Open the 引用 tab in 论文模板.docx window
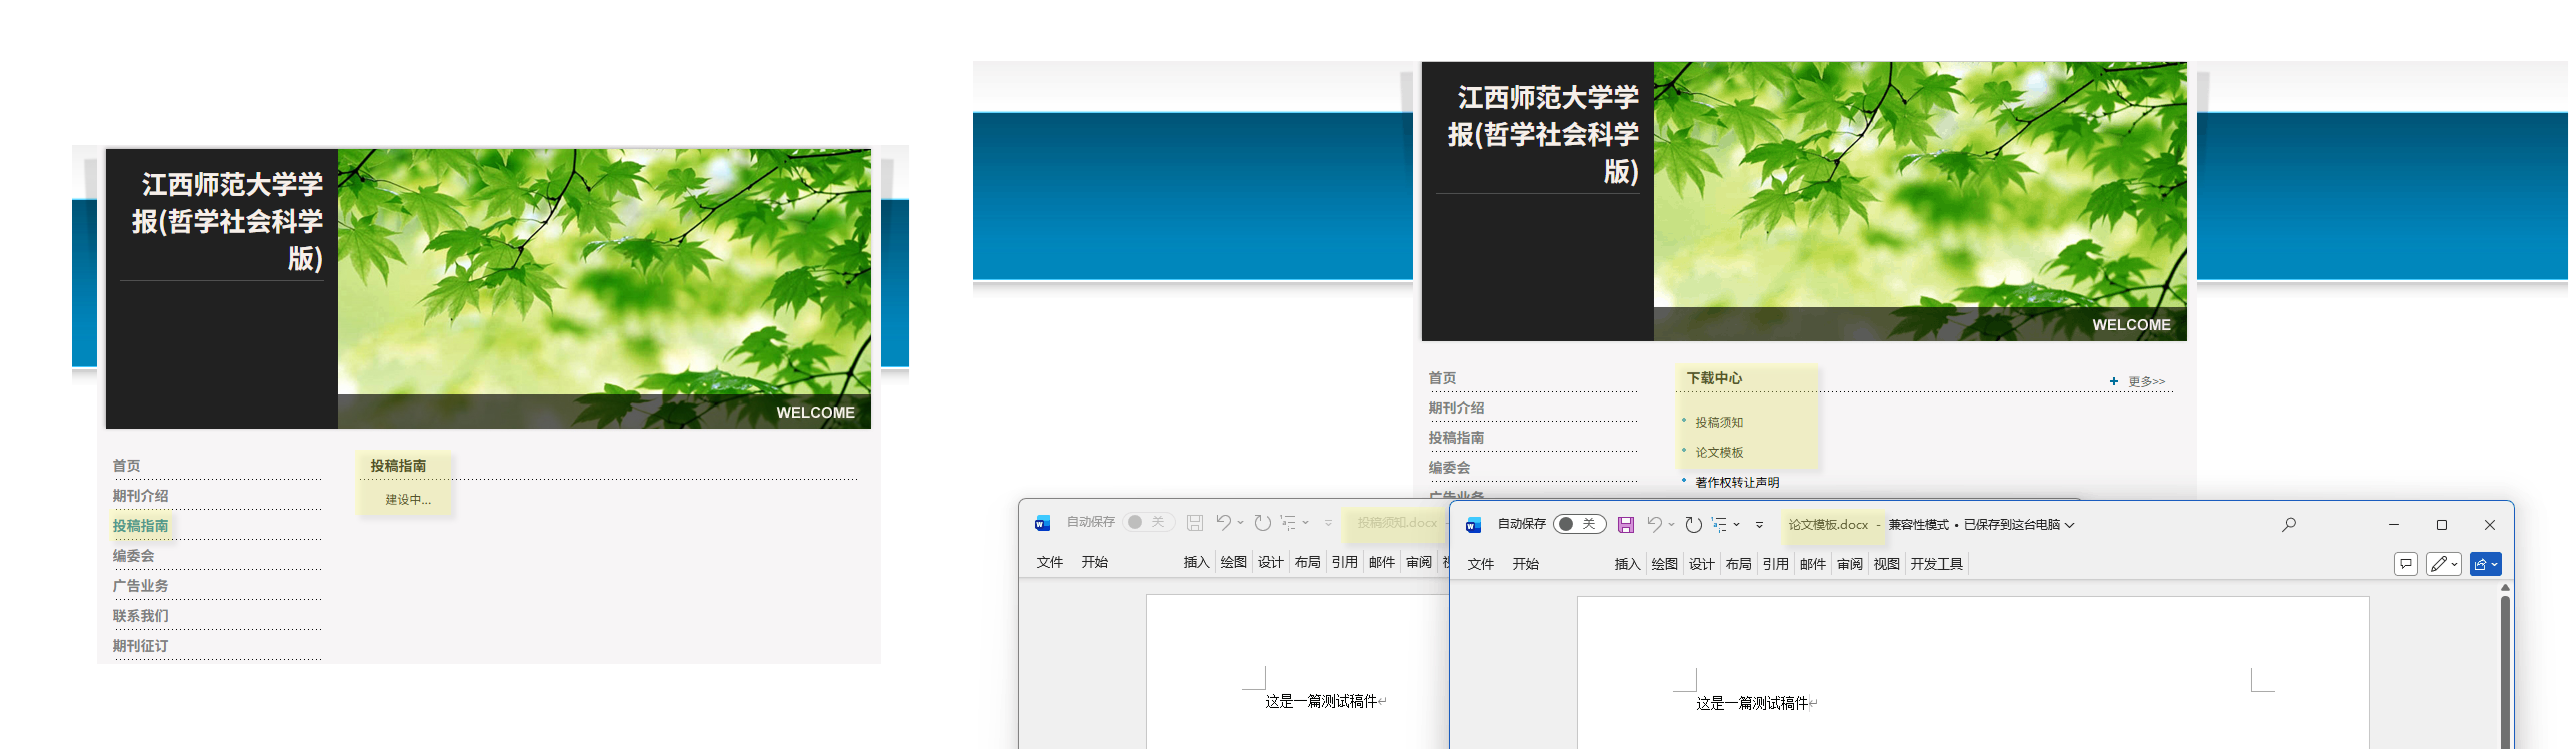 click(1776, 564)
